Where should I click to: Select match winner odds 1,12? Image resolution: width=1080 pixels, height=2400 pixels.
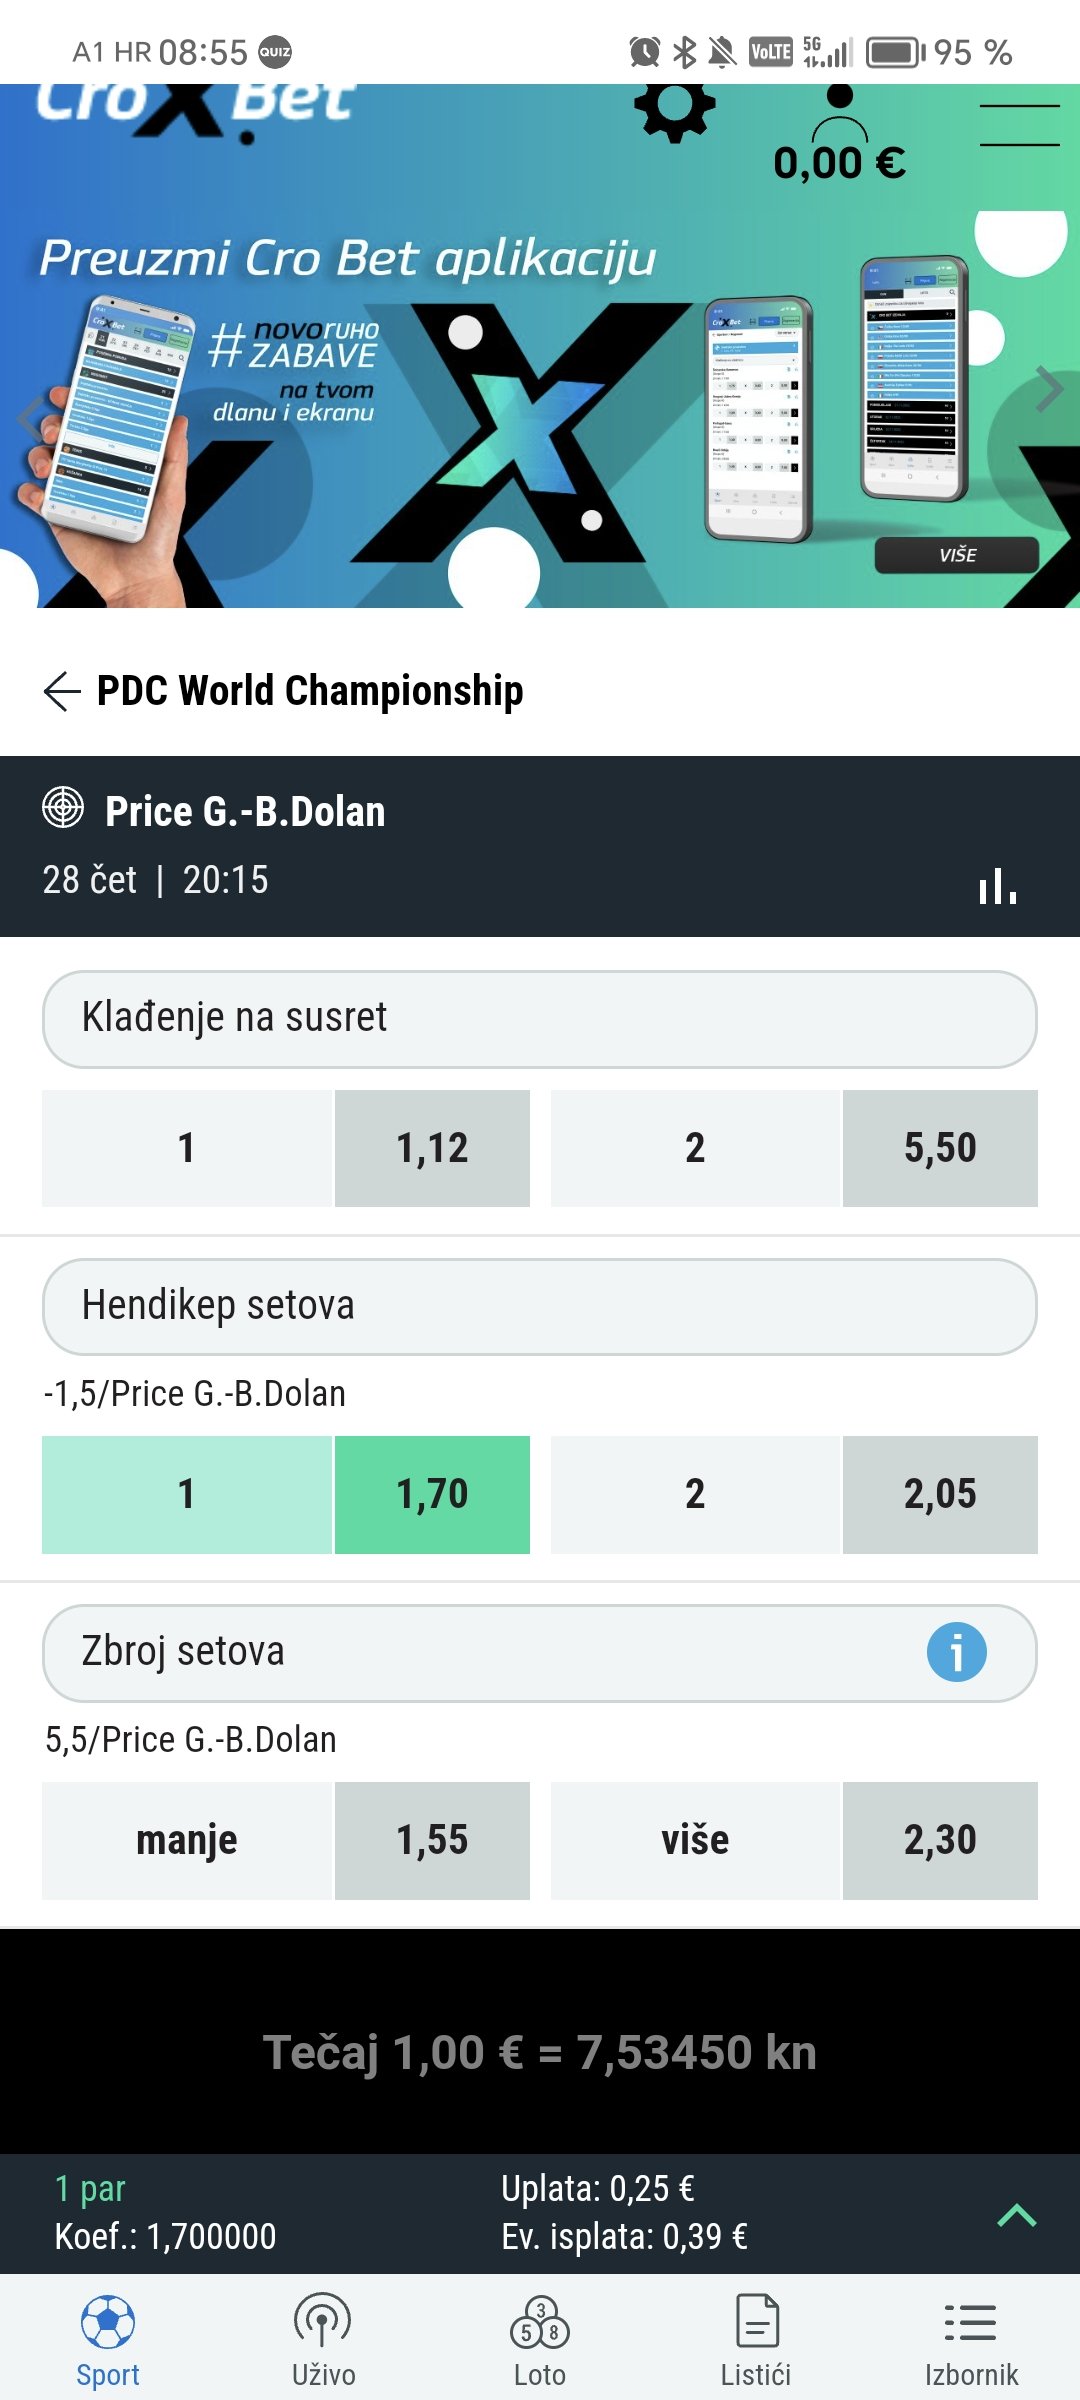click(432, 1148)
